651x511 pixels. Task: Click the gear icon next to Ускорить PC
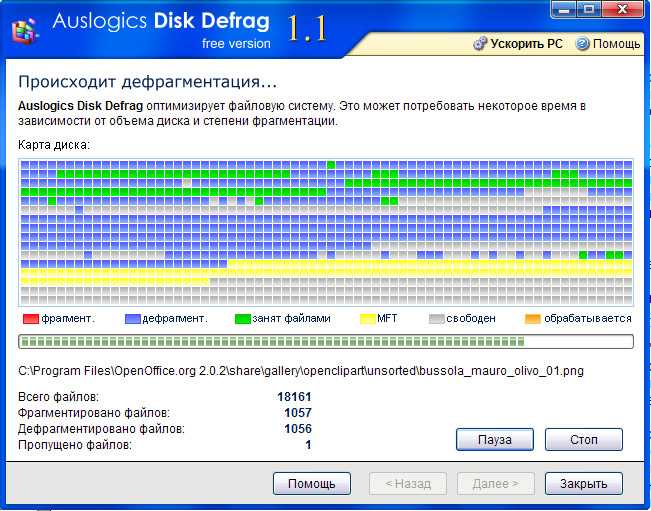coord(480,43)
